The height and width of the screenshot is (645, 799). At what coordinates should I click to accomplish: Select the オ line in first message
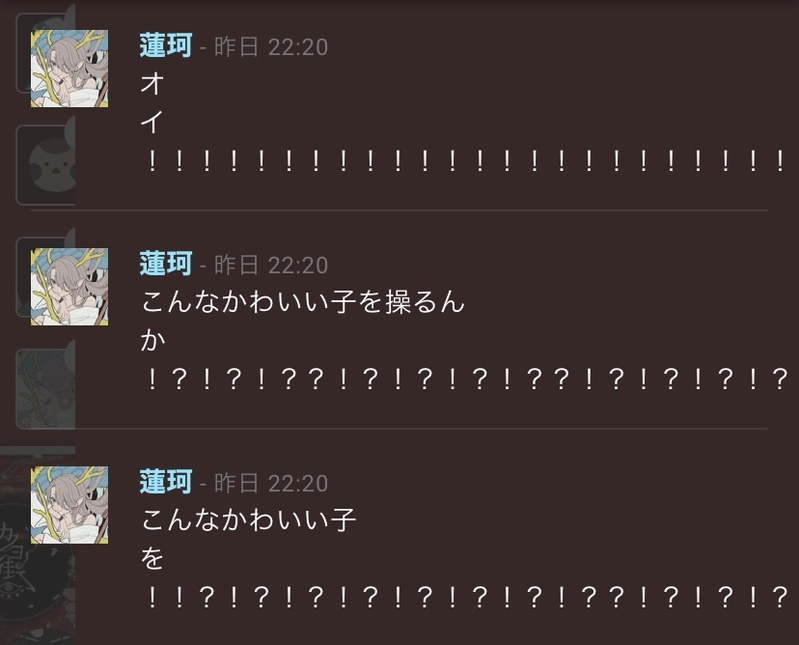(x=152, y=84)
